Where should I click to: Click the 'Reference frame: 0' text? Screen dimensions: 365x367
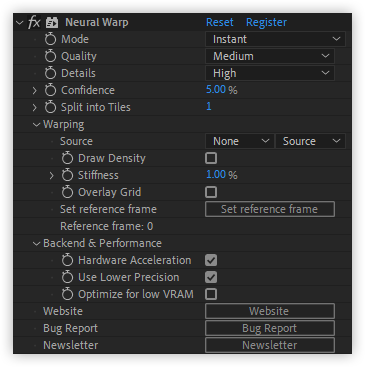pos(107,226)
